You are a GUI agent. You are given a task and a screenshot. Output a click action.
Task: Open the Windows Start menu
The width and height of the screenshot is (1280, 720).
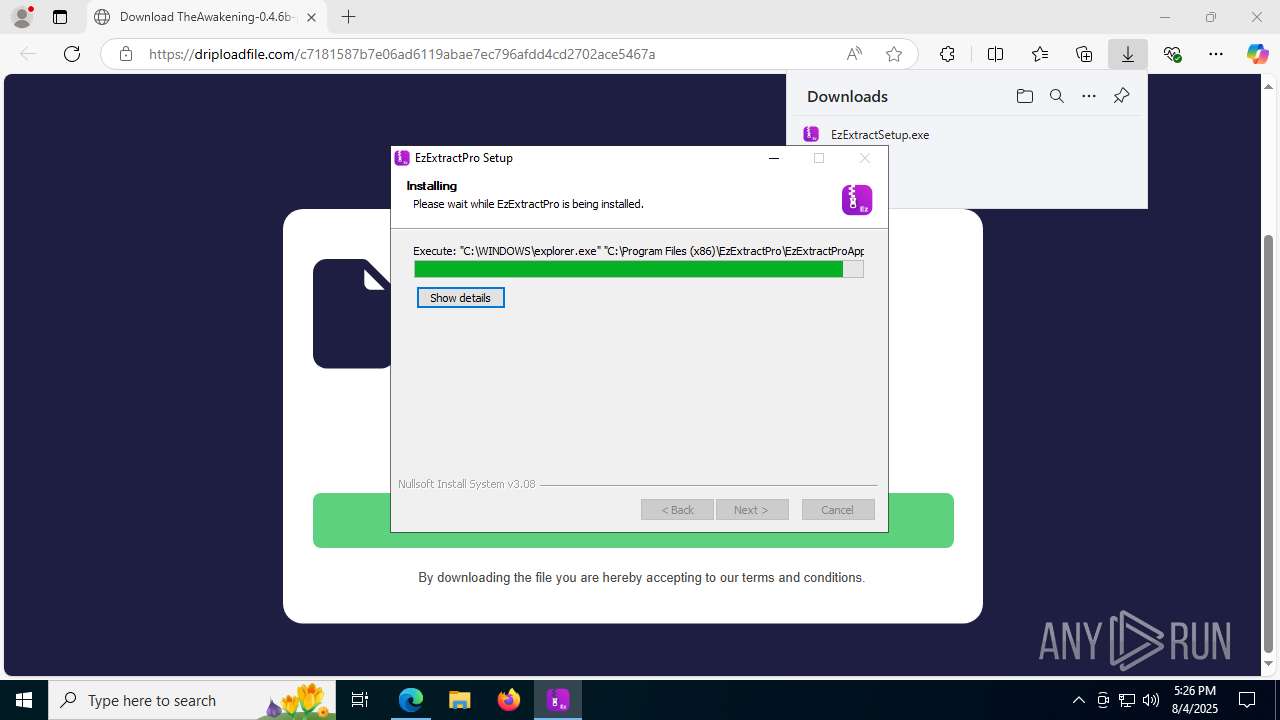click(24, 700)
